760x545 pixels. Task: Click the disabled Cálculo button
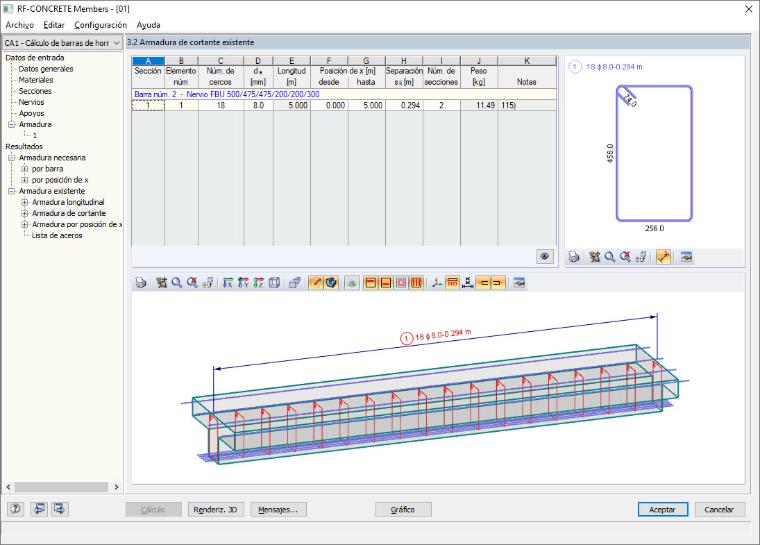tap(153, 510)
